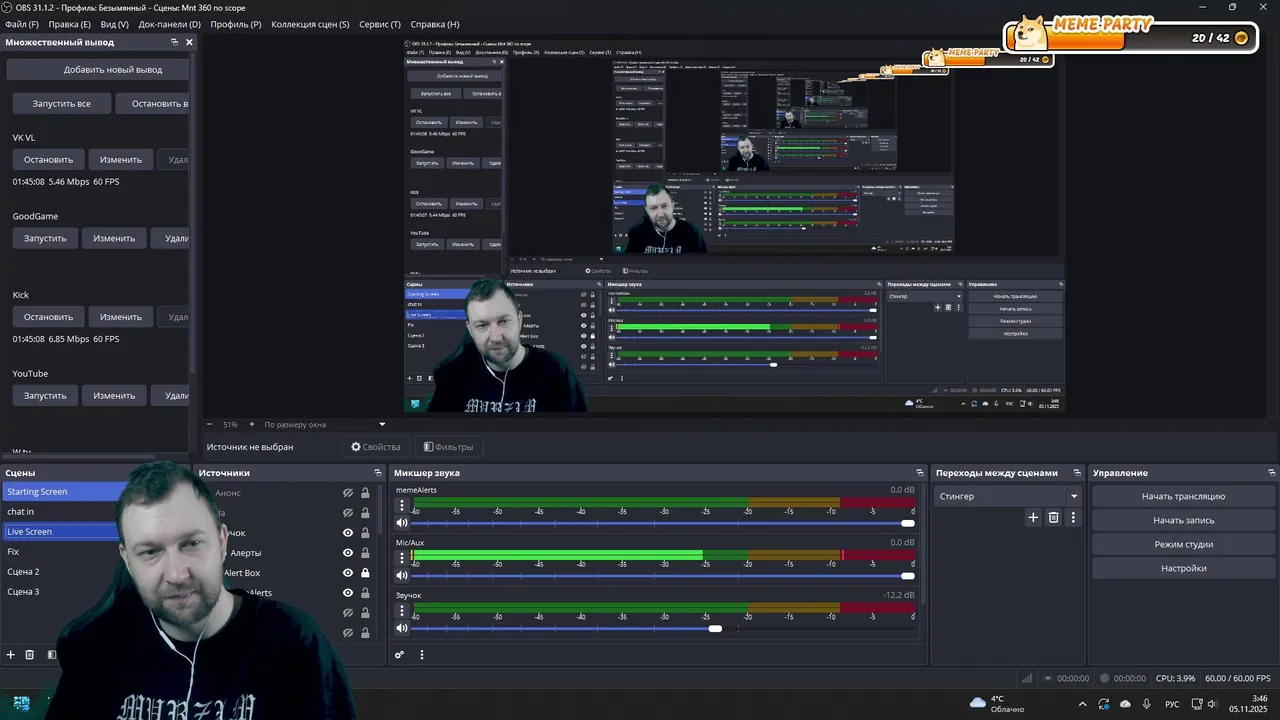Lock the Алерты source
This screenshot has width=1280, height=720.
coord(365,553)
